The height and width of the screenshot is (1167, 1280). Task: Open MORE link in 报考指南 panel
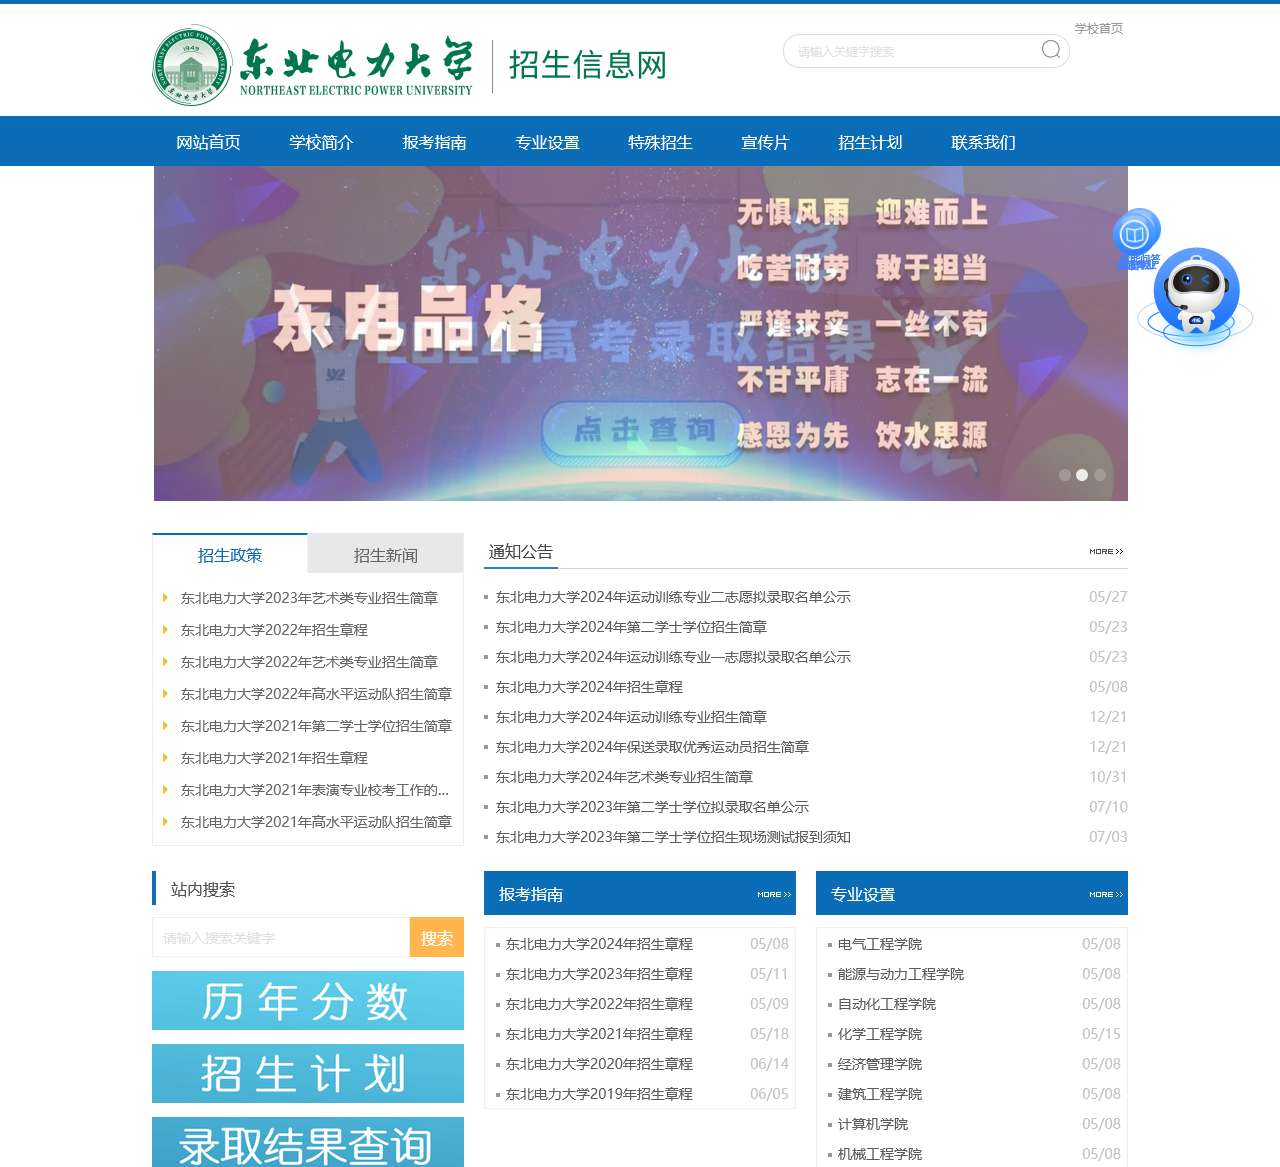point(774,894)
